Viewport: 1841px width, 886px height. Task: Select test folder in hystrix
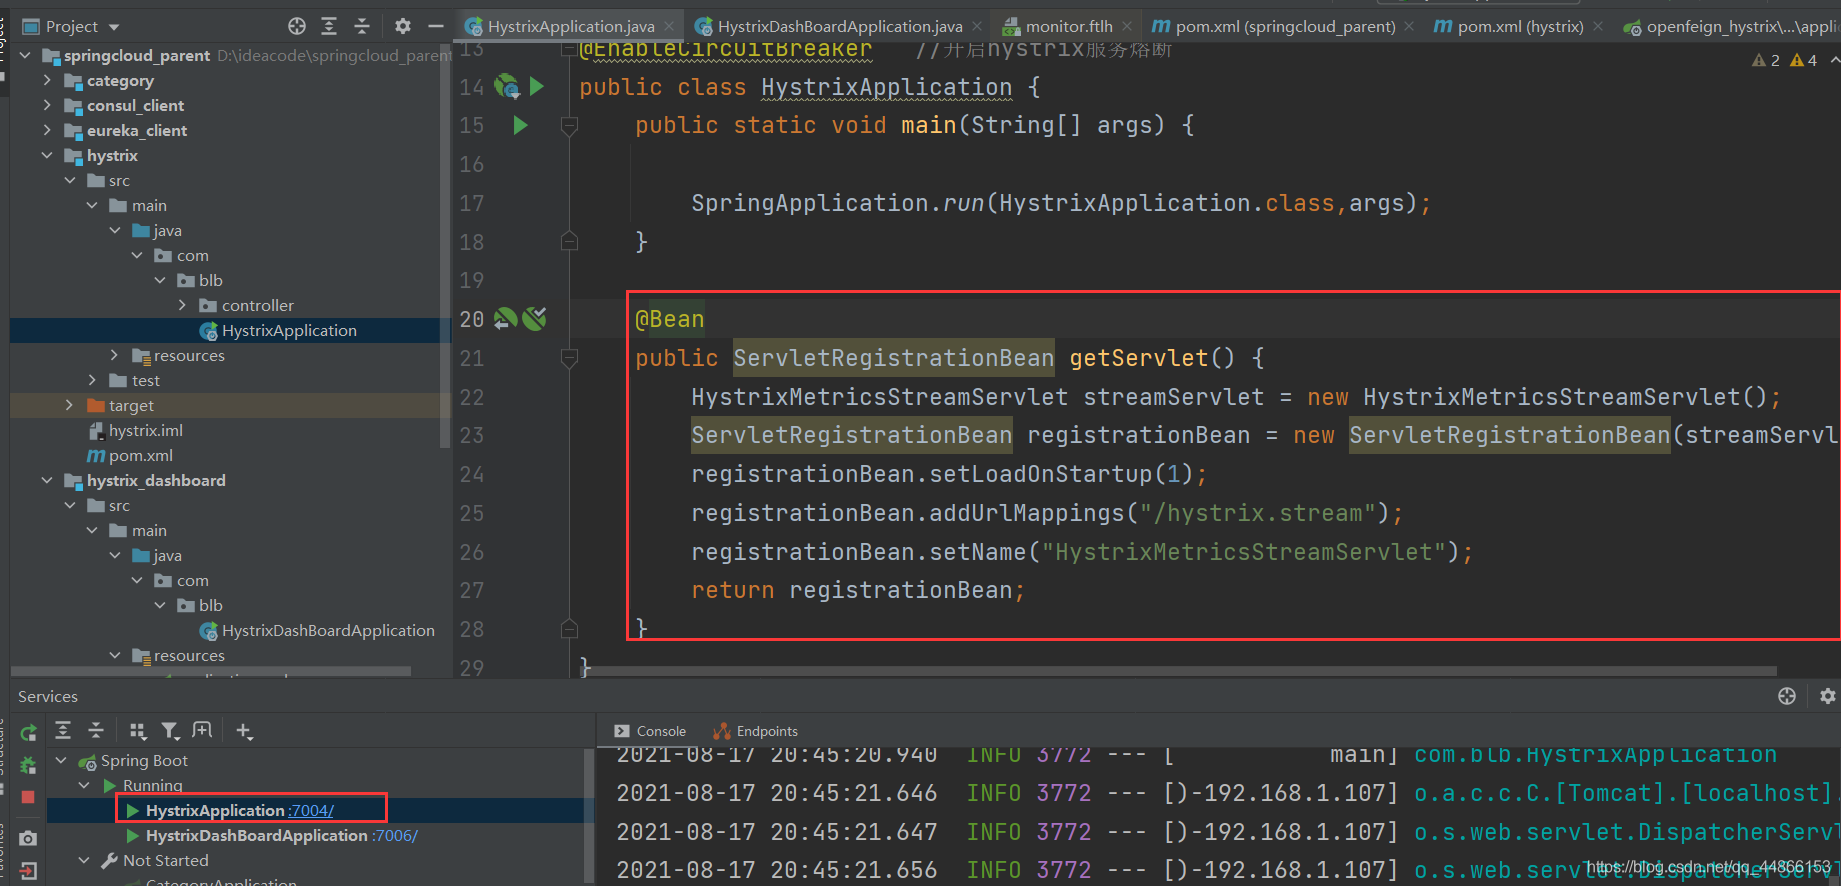(146, 380)
